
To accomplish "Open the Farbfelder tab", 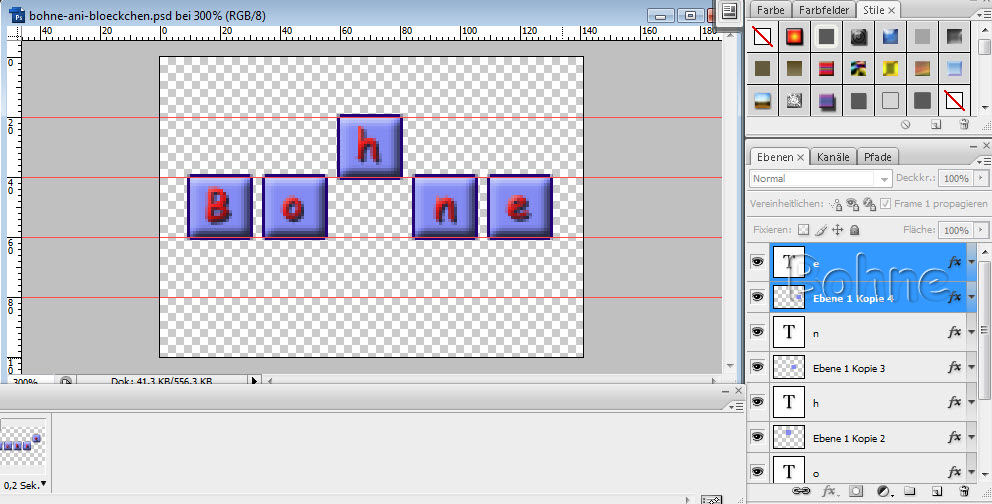I will click(824, 10).
